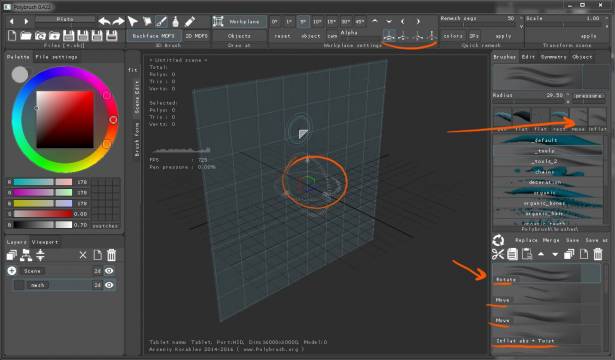Click the trash icon in the Layers panel

111,255
